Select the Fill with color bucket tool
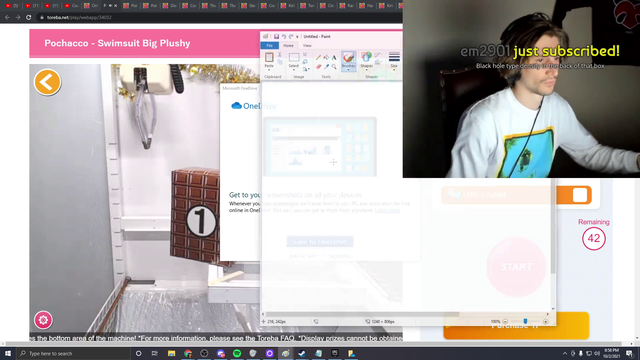Image resolution: width=640 pixels, height=360 pixels. (x=326, y=58)
